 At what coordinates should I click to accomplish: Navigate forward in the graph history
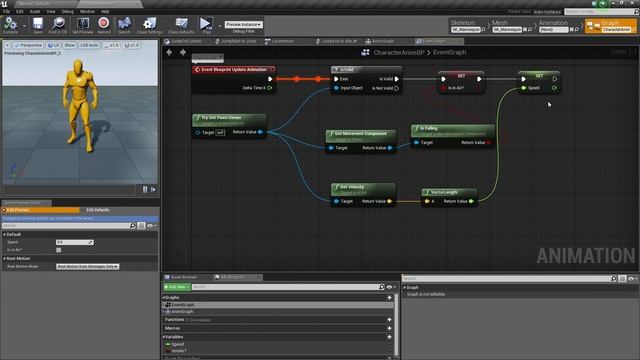coord(183,52)
